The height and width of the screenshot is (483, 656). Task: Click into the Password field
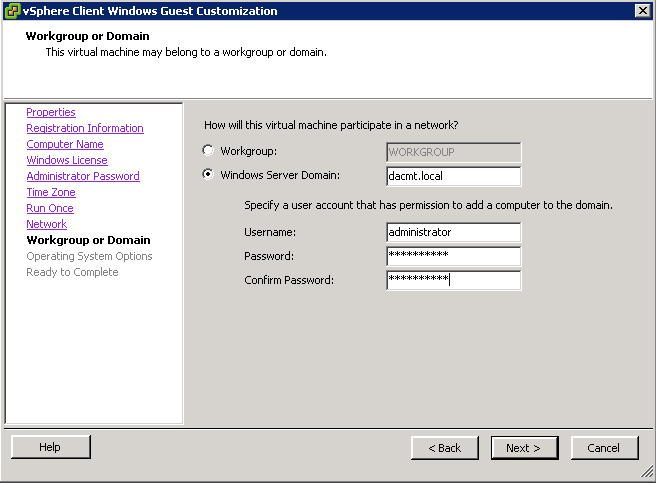point(454,256)
